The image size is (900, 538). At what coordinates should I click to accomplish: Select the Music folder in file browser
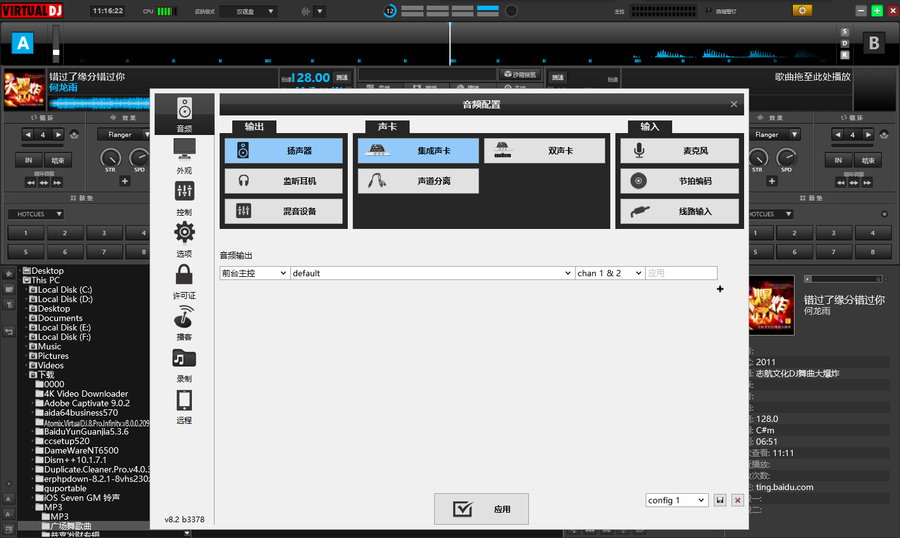[50, 347]
